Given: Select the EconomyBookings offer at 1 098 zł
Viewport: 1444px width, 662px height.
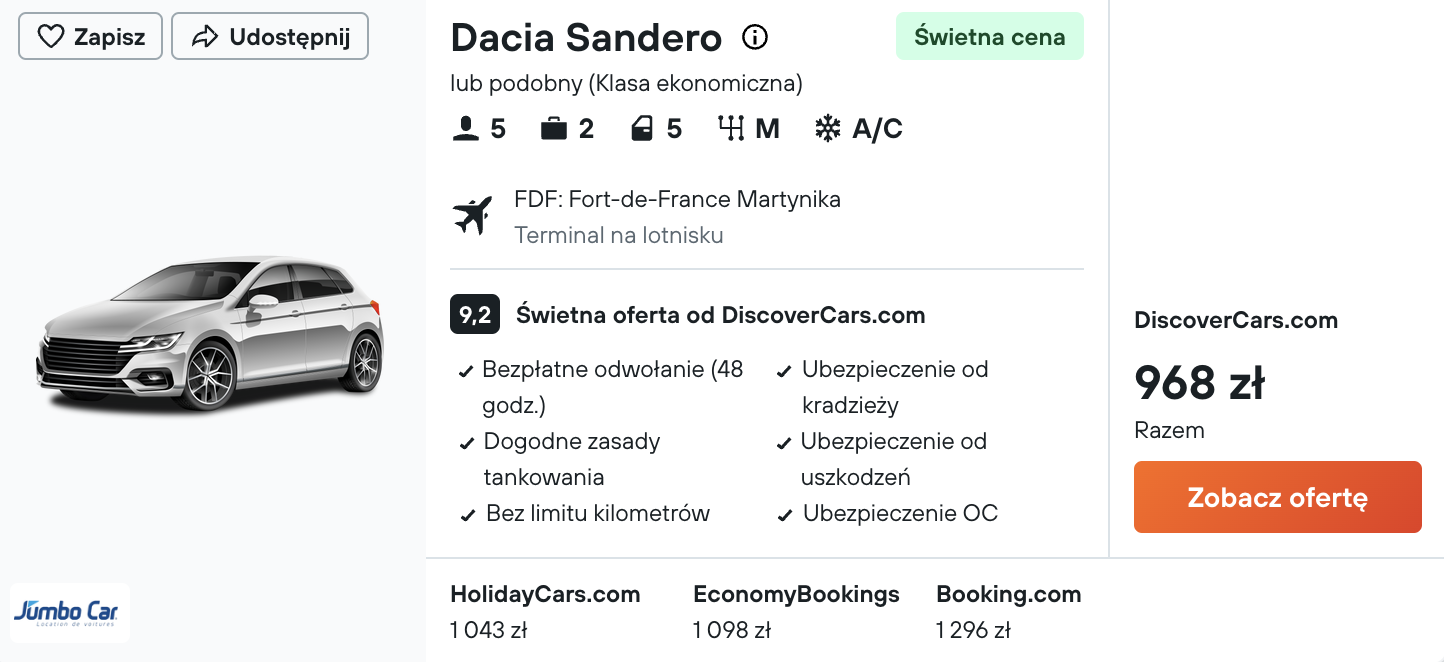Looking at the screenshot, I should (x=796, y=611).
